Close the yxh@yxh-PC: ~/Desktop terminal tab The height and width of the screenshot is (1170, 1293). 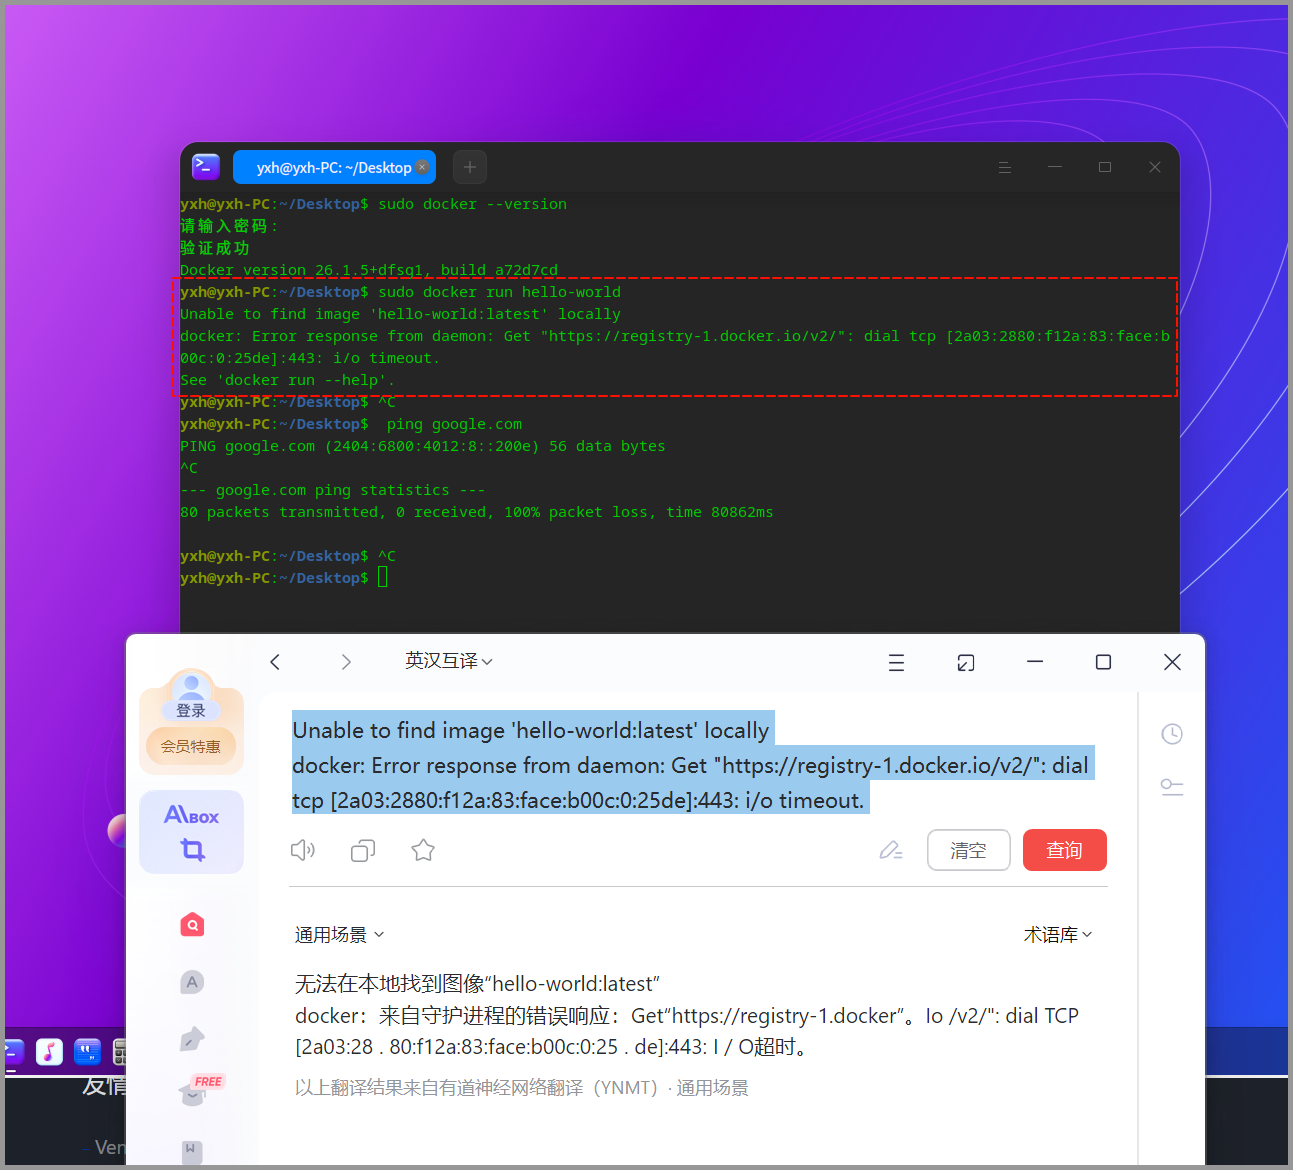(x=423, y=167)
